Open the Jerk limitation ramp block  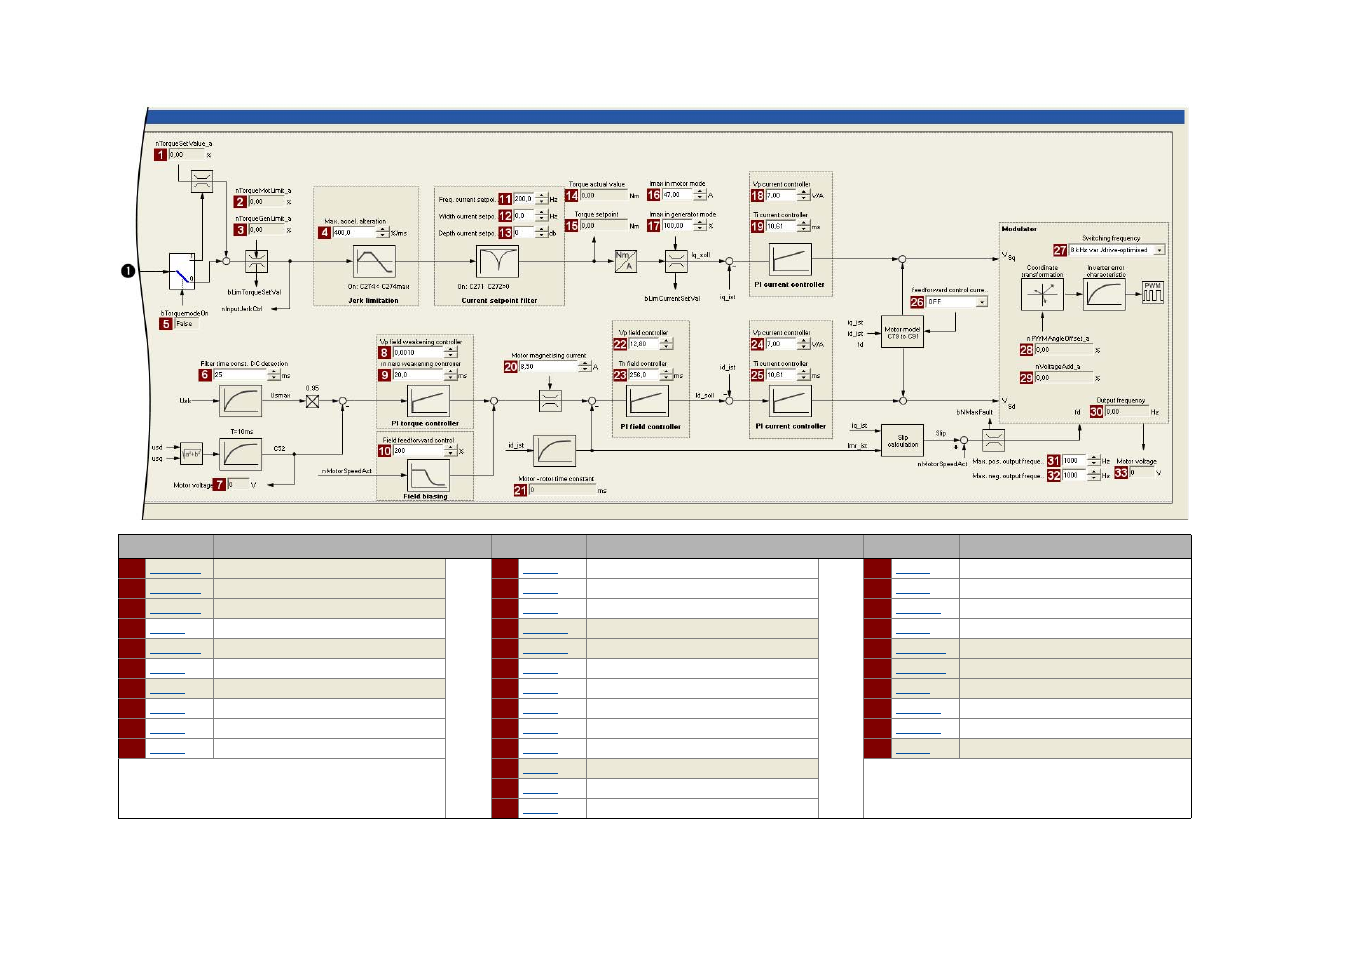[374, 262]
